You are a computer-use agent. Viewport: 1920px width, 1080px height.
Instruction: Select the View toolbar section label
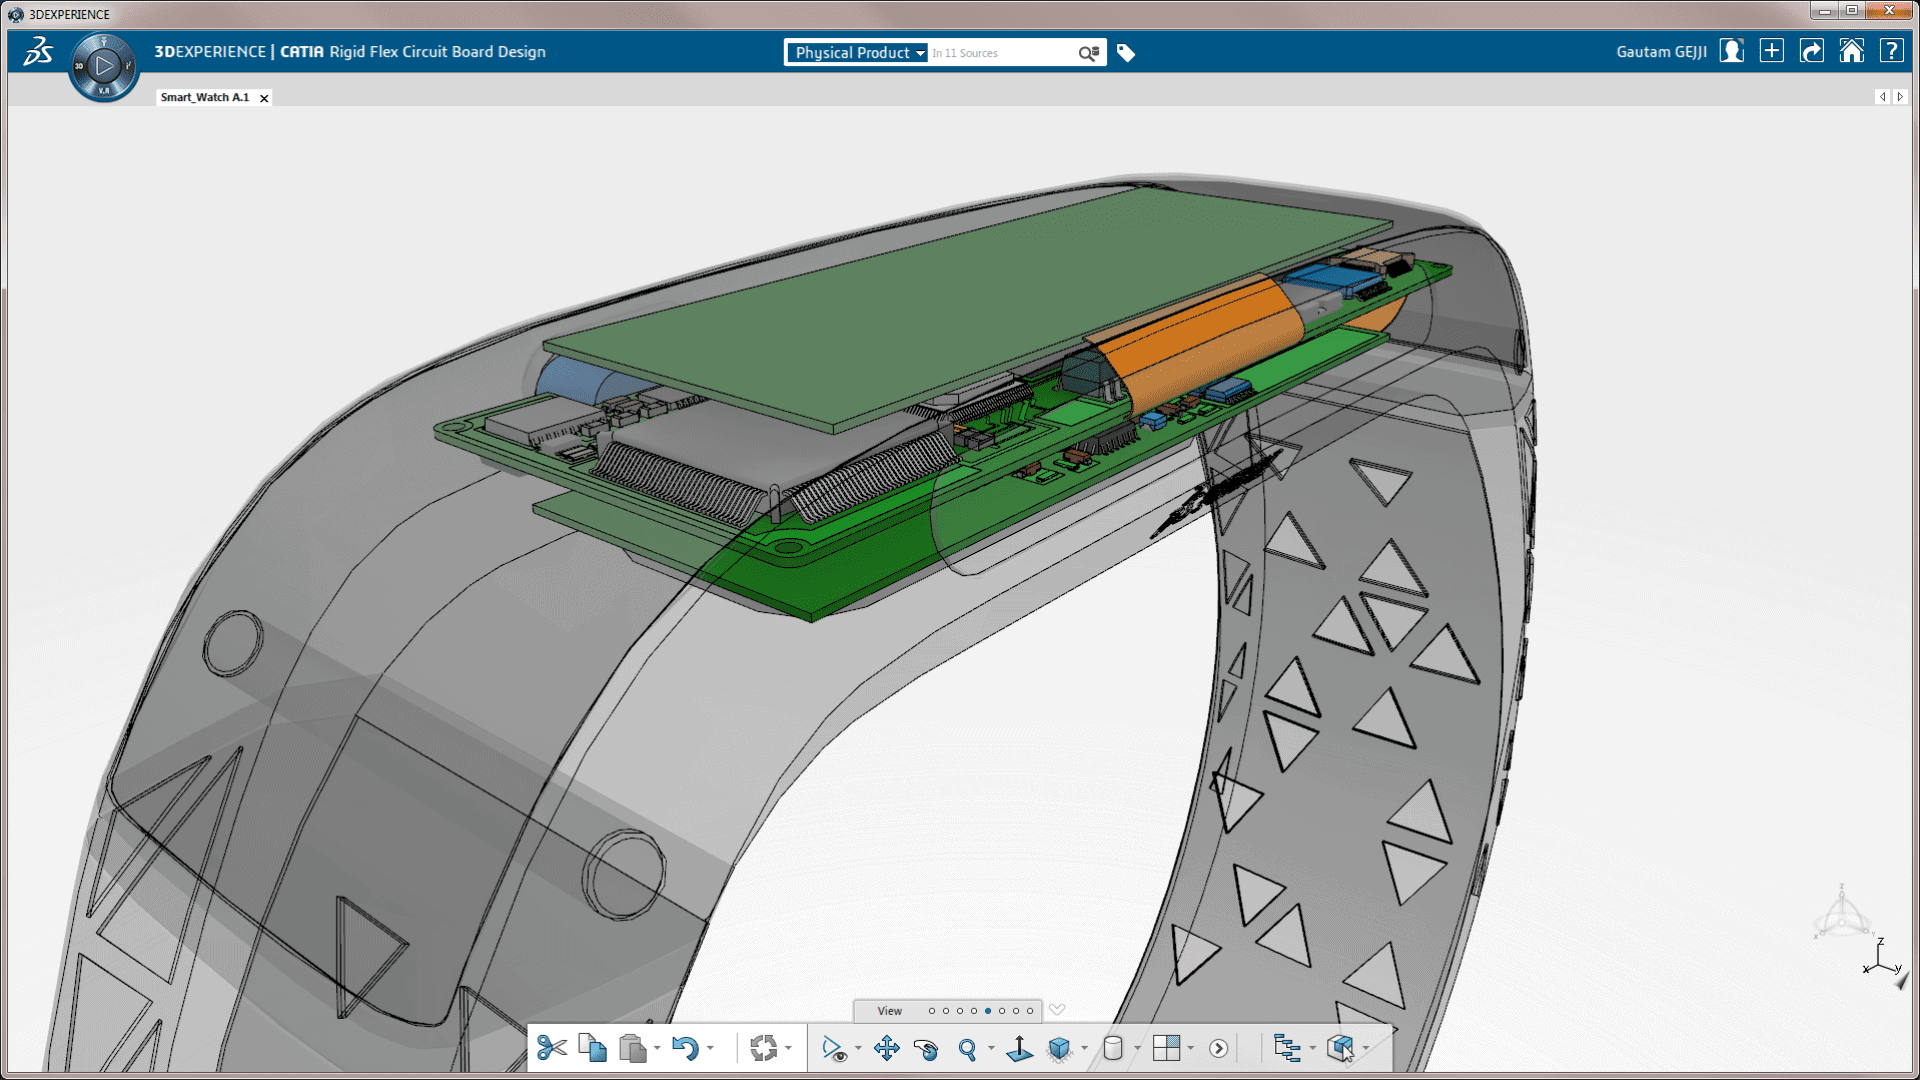click(x=889, y=1011)
